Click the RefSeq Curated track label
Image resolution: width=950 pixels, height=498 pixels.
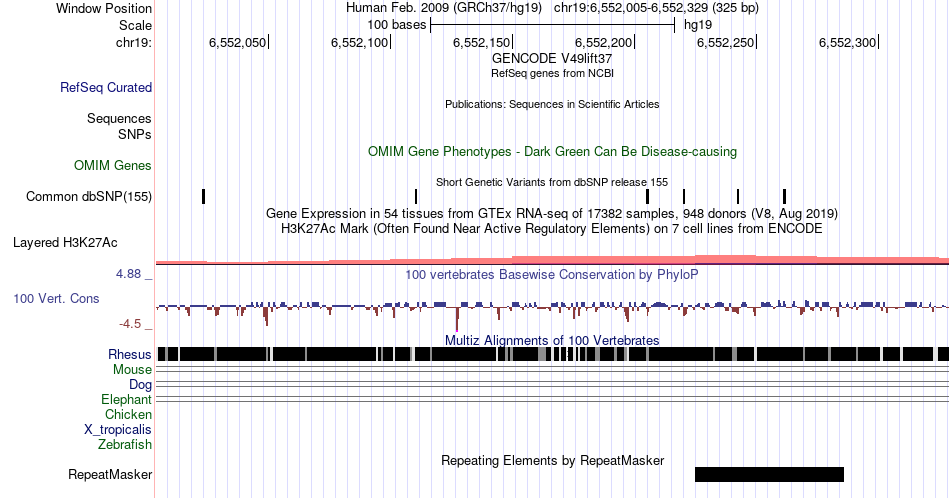point(106,87)
